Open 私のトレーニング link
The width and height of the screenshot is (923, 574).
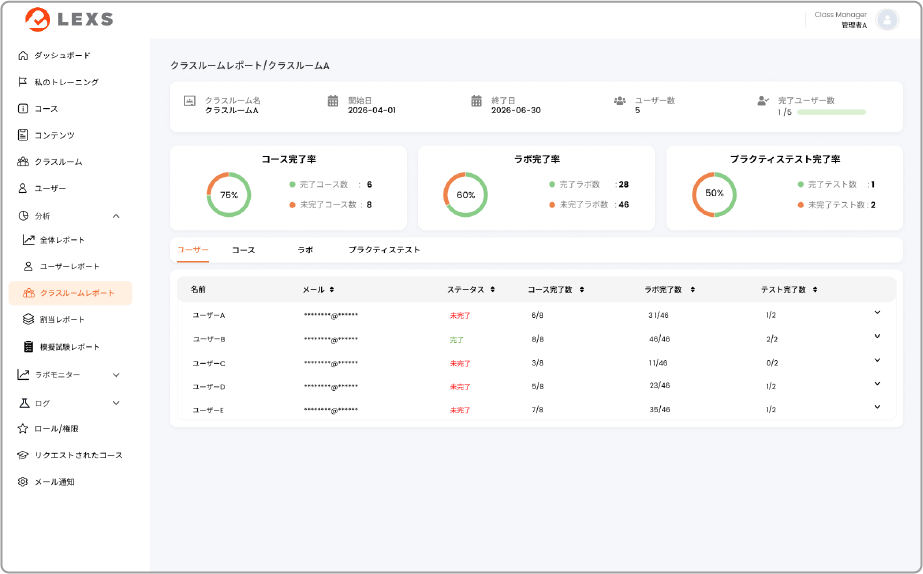point(66,82)
